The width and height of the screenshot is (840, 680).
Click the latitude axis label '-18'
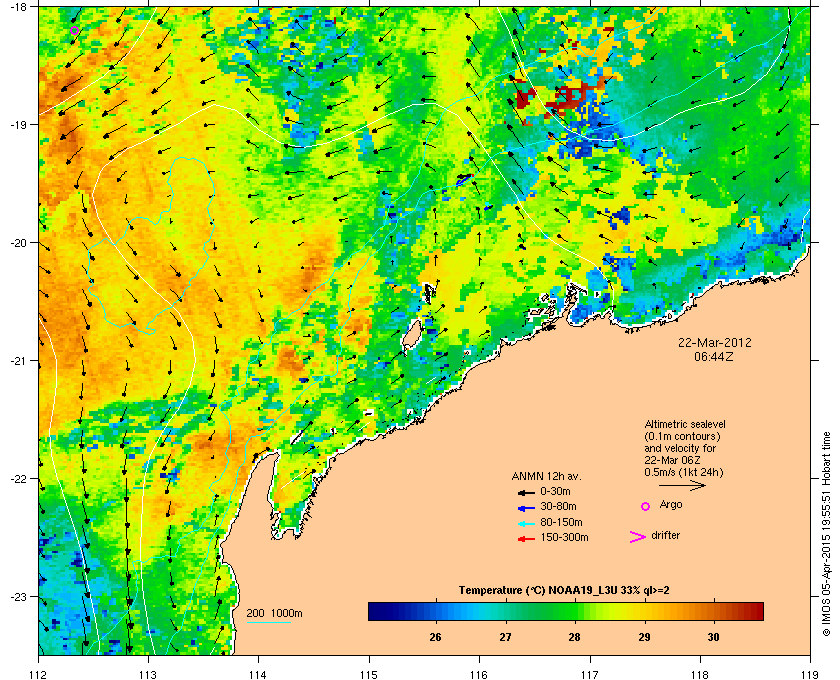point(18,7)
